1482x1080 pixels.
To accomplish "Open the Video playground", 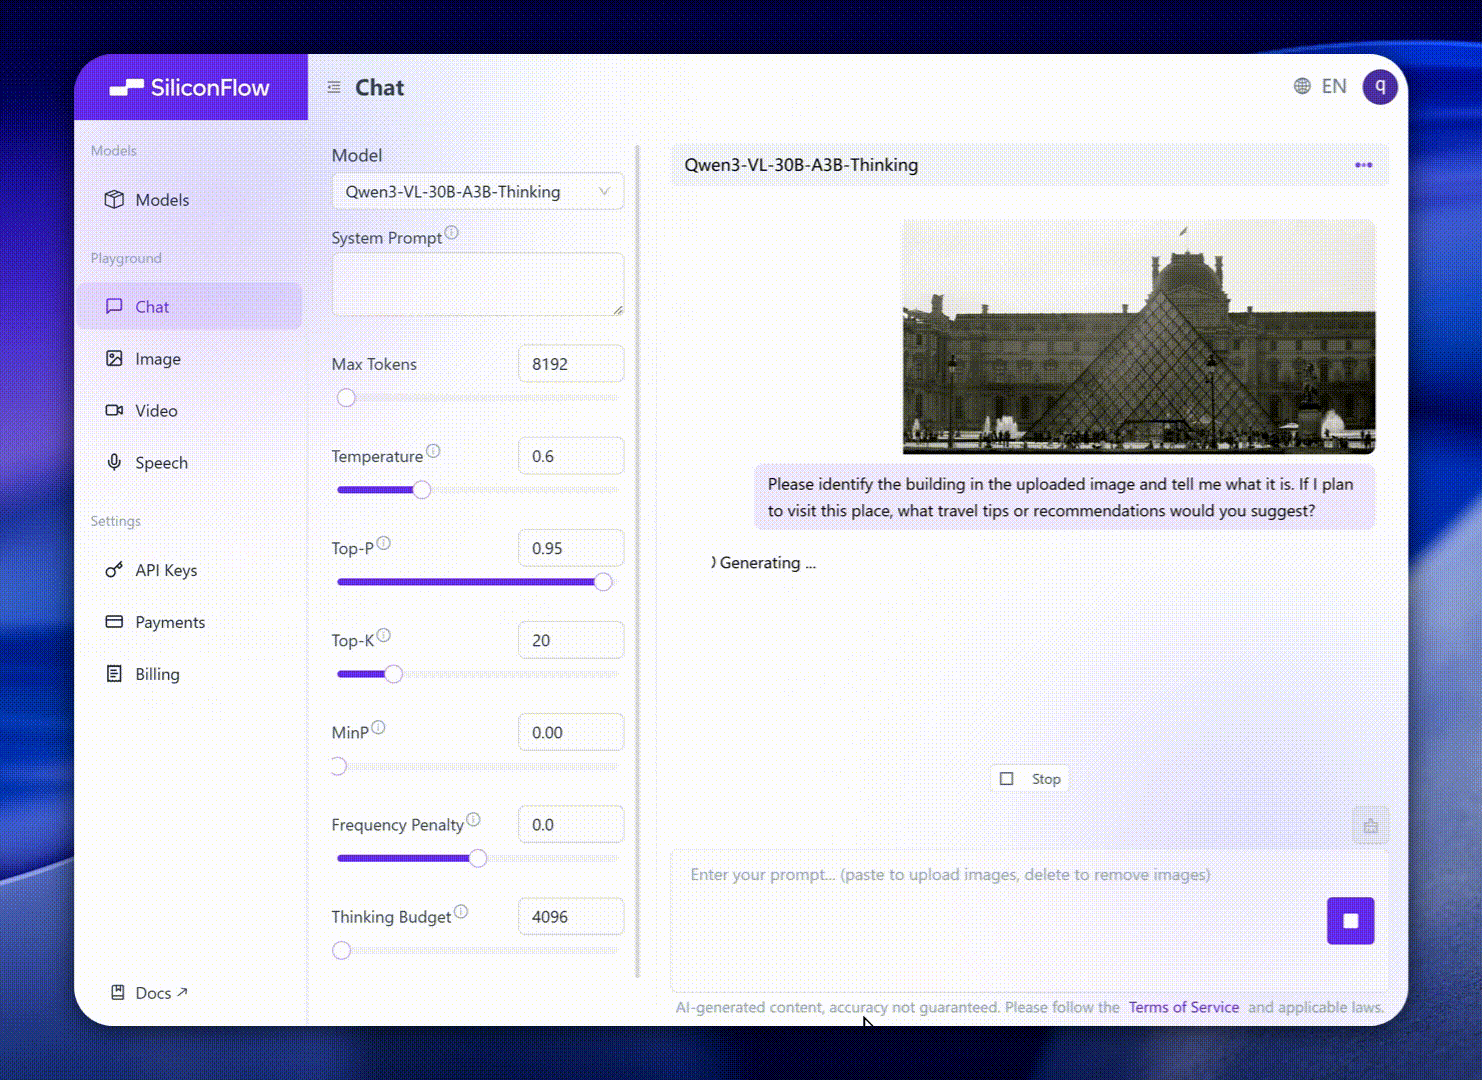I will pyautogui.click(x=189, y=411).
